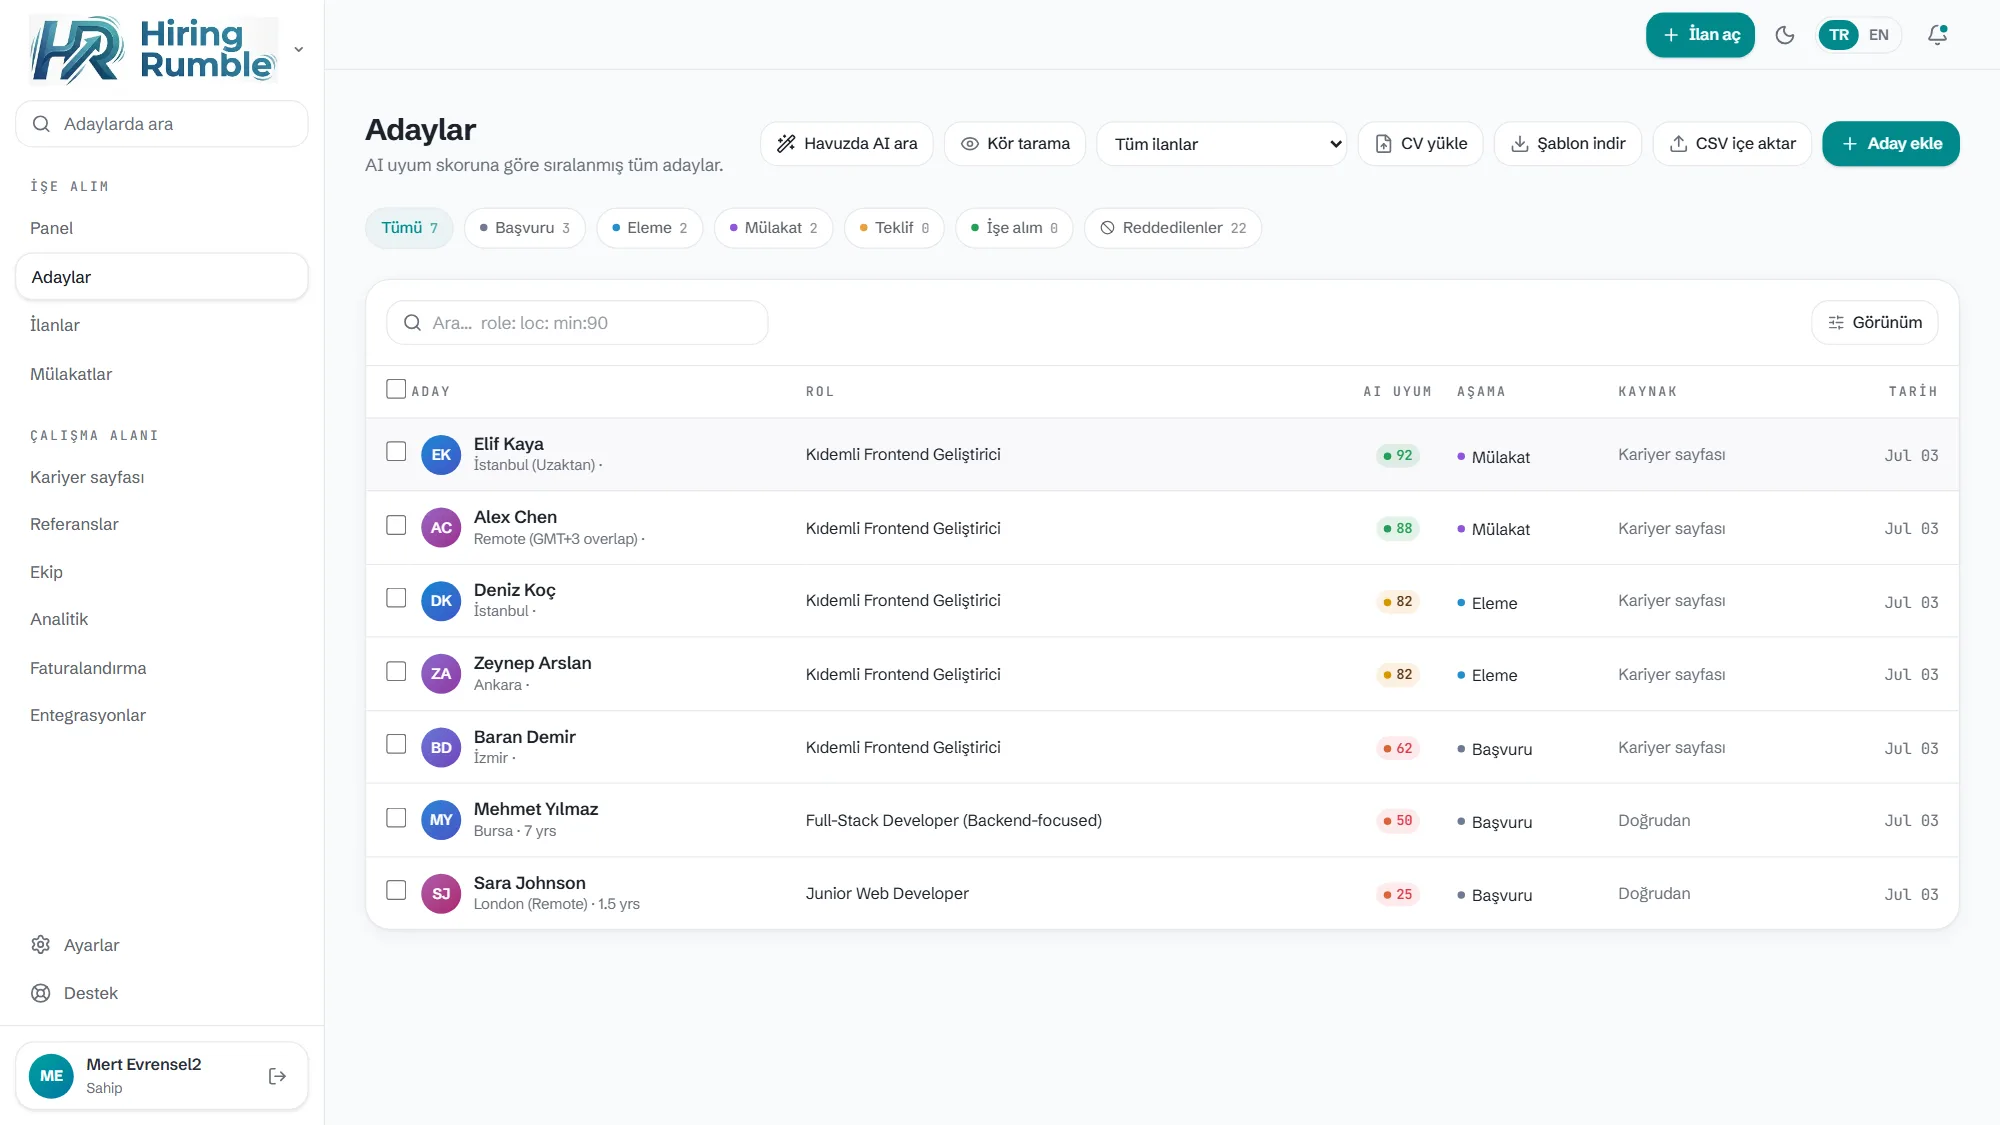Filter by the Mülakat stage tab

click(x=773, y=228)
